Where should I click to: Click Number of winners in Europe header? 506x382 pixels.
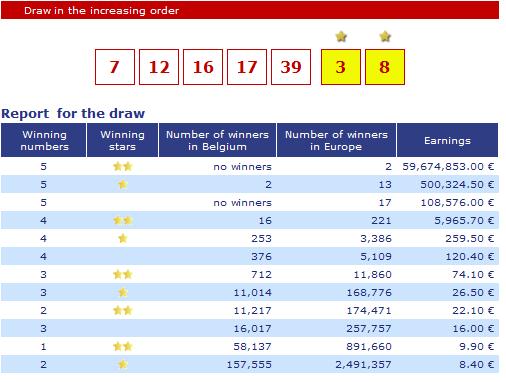click(336, 140)
